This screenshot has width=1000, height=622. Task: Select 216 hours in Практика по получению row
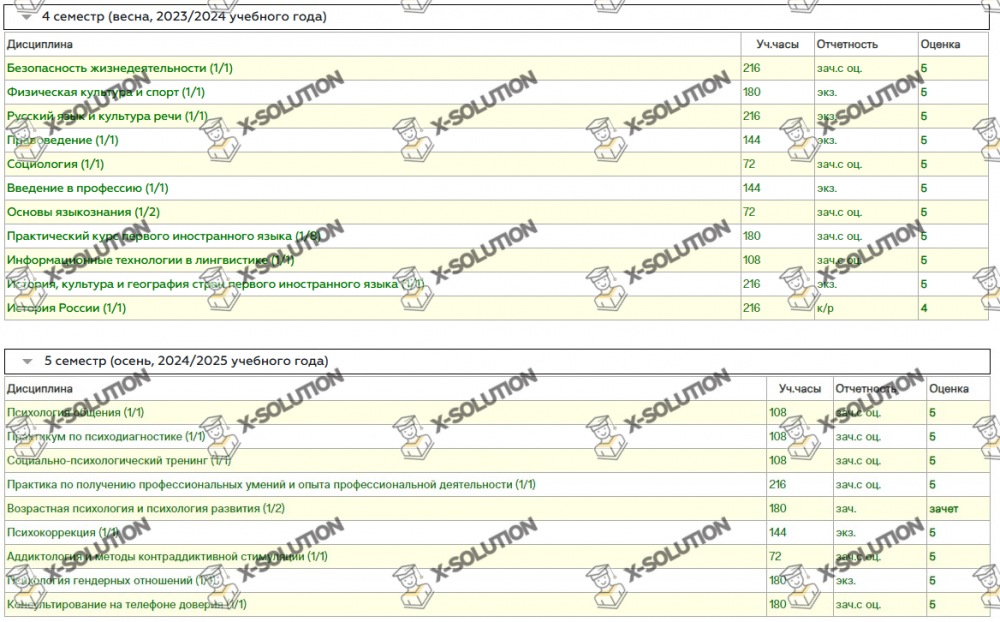click(x=777, y=485)
